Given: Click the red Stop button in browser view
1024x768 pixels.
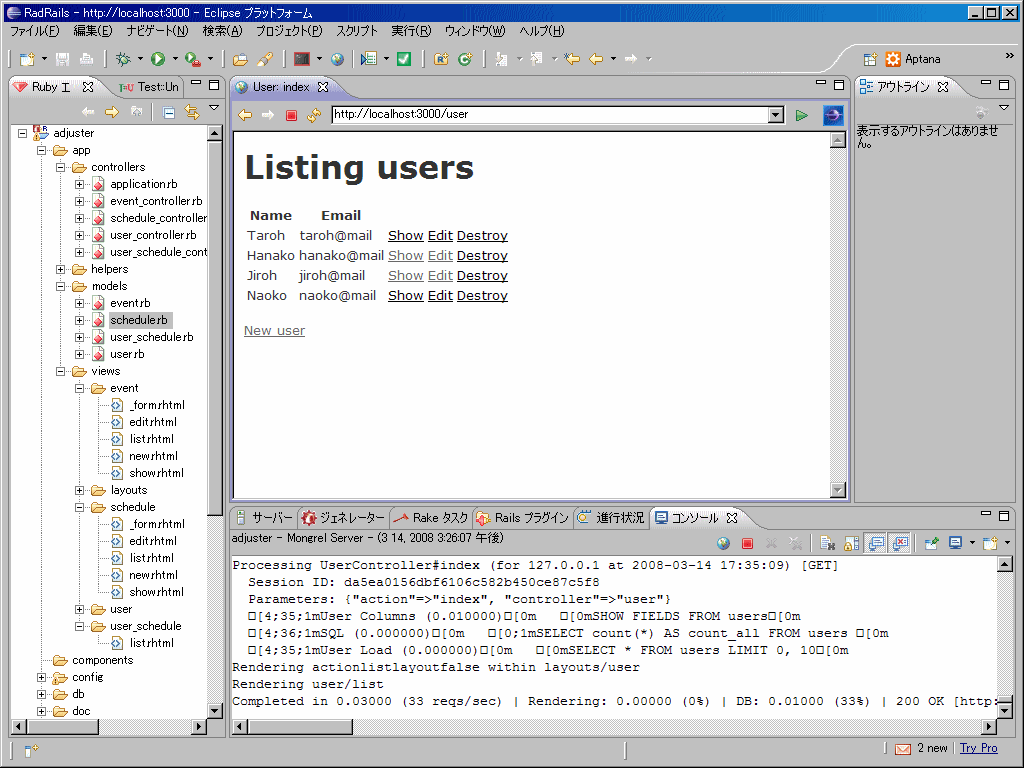Looking at the screenshot, I should click(x=291, y=116).
